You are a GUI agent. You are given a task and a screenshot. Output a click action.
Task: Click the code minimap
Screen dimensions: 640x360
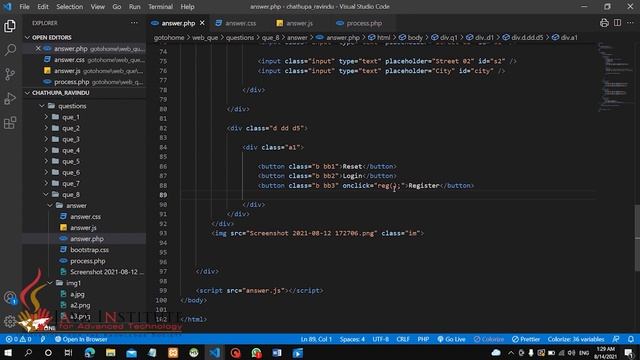tap(616, 78)
